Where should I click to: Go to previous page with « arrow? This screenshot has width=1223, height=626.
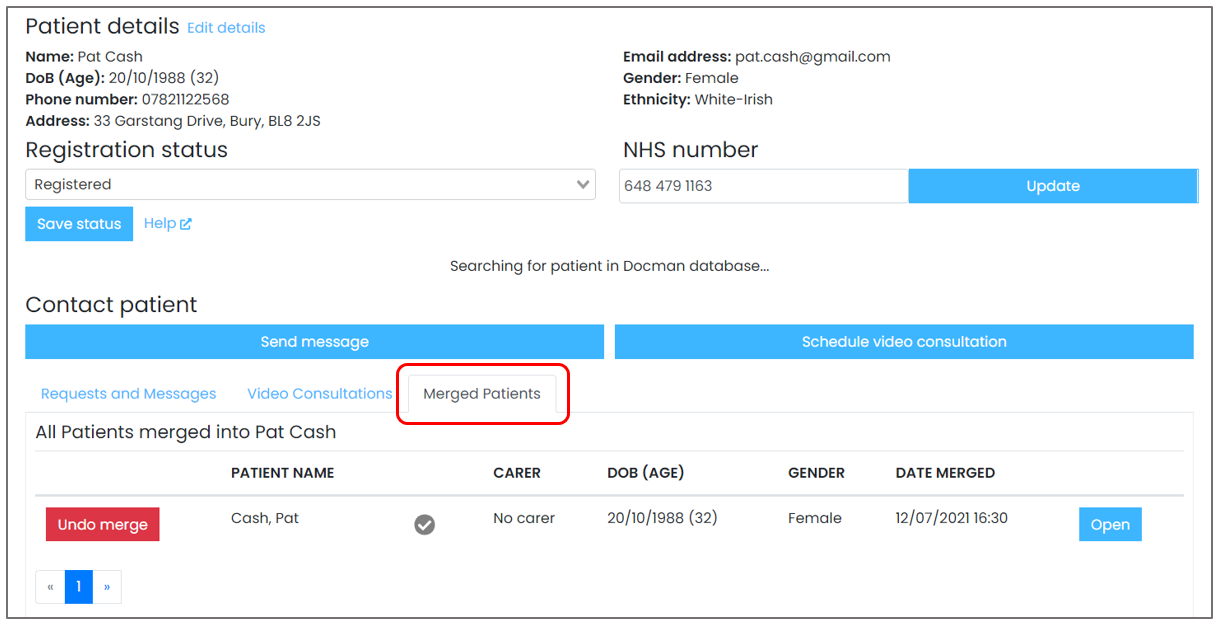pos(50,587)
